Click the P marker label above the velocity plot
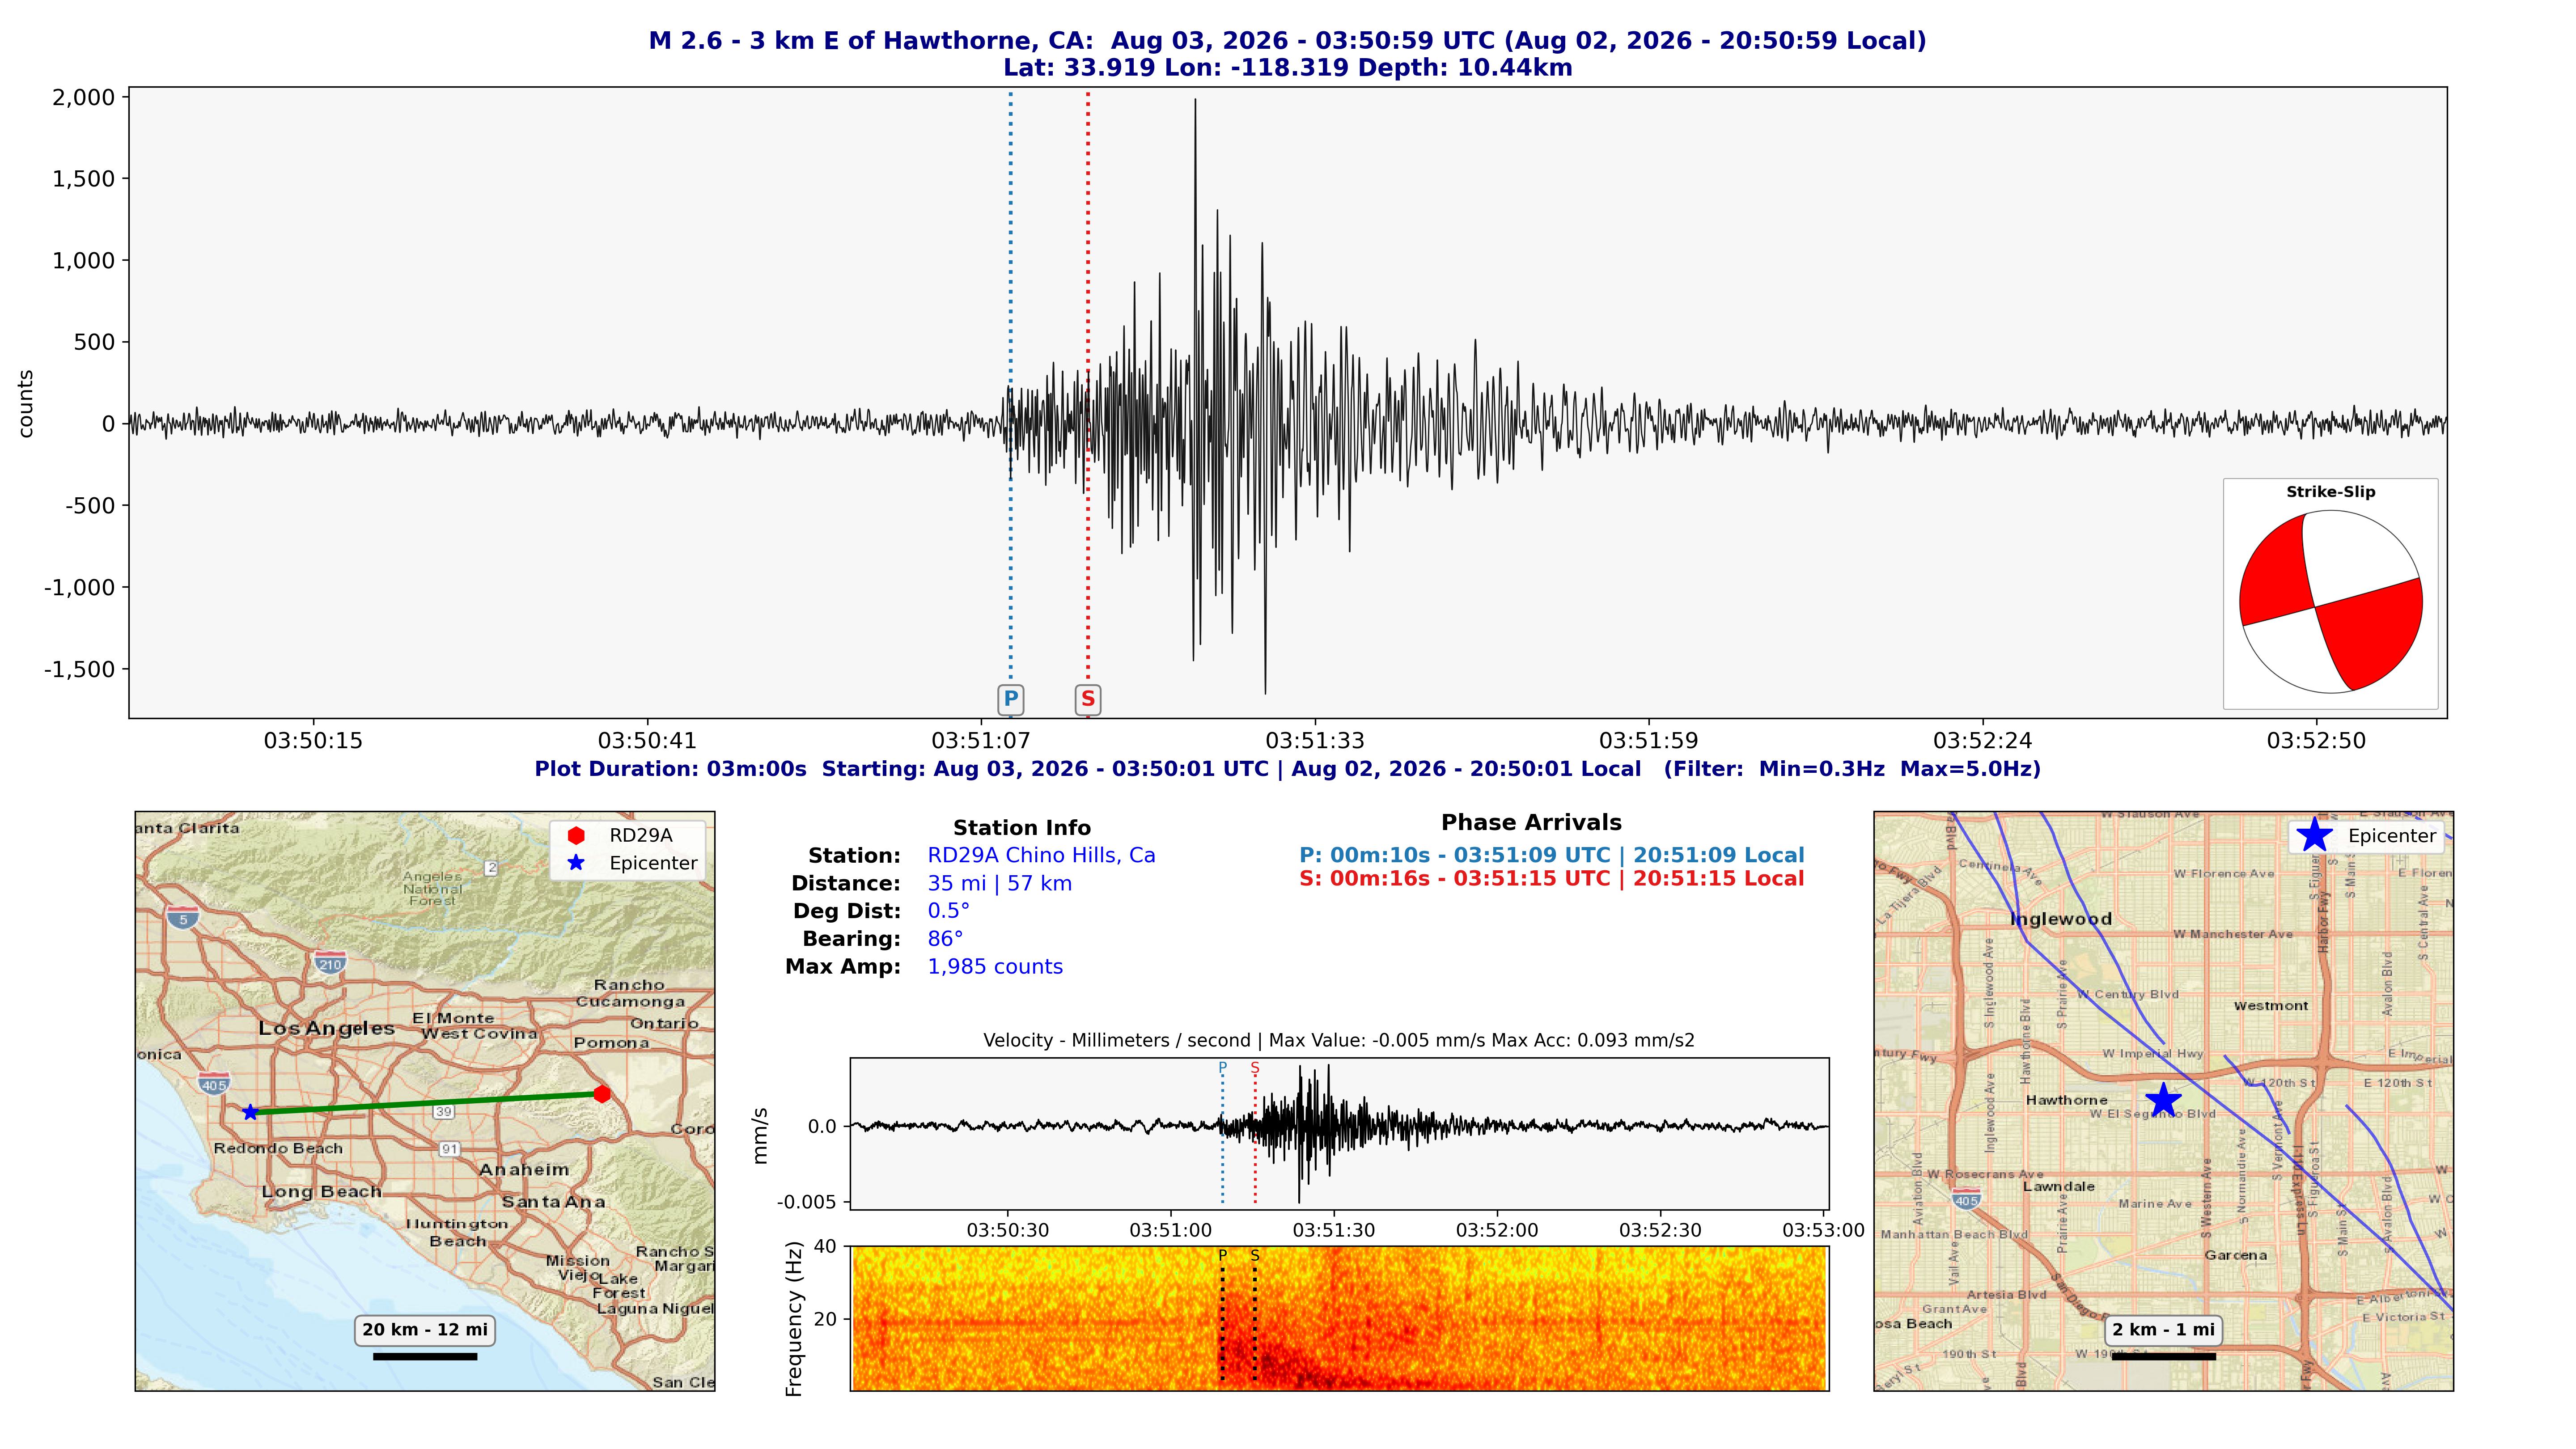This screenshot has width=2576, height=1449. 1222,1068
